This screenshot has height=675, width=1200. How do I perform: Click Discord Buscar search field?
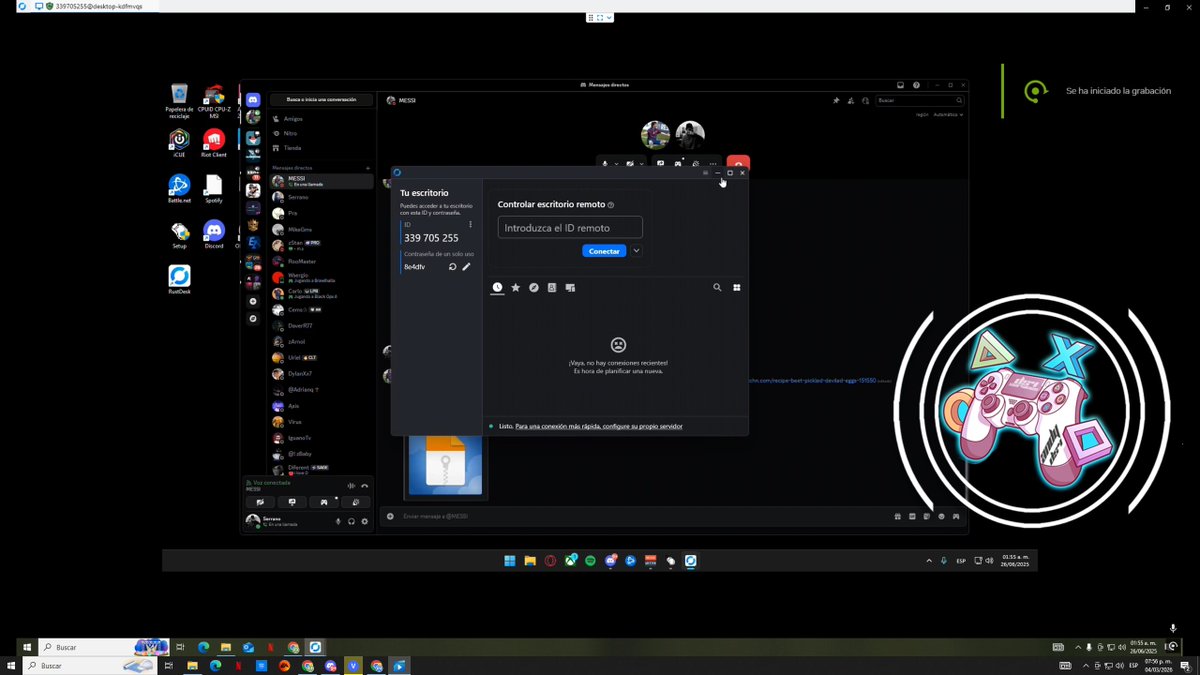coord(920,100)
